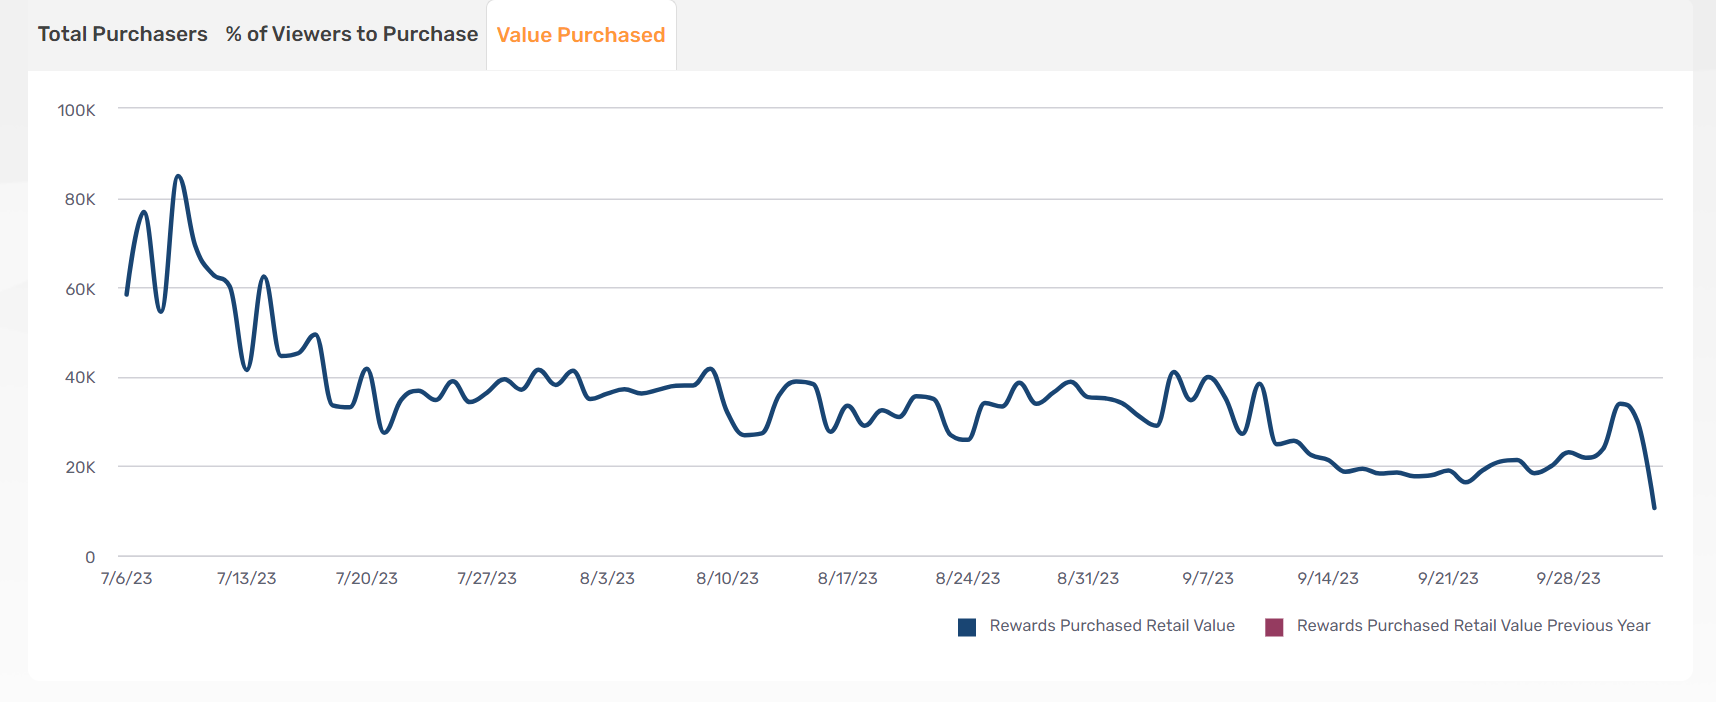This screenshot has width=1716, height=702.
Task: Click the 8/24/23 date label
Action: click(x=967, y=579)
